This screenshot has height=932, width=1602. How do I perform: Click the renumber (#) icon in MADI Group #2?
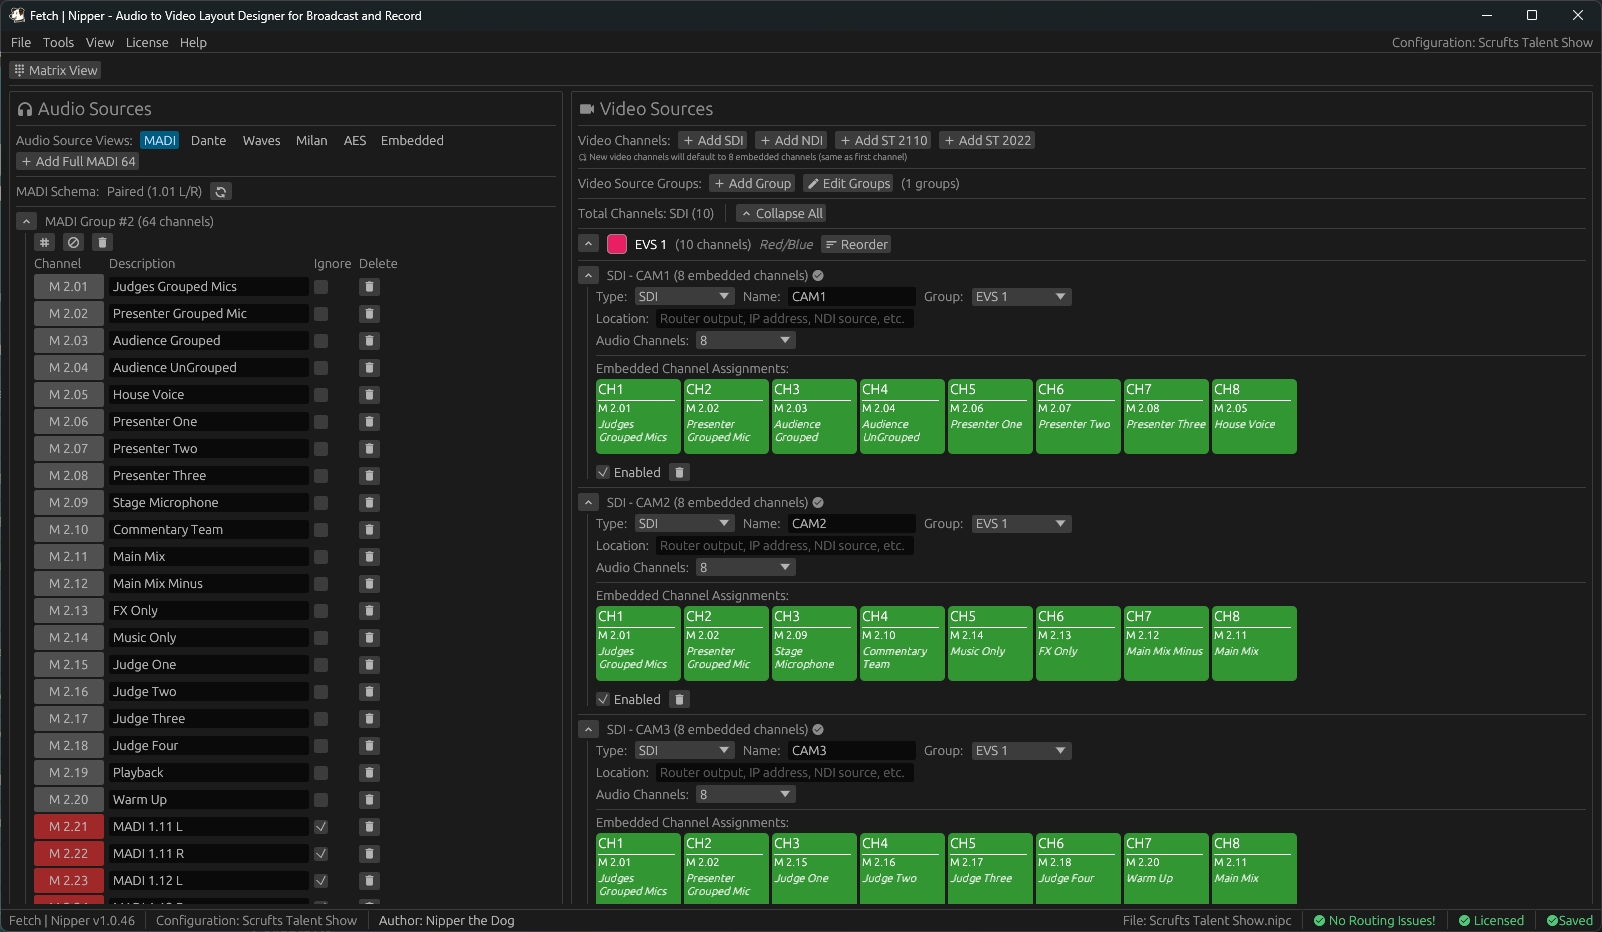(x=44, y=242)
